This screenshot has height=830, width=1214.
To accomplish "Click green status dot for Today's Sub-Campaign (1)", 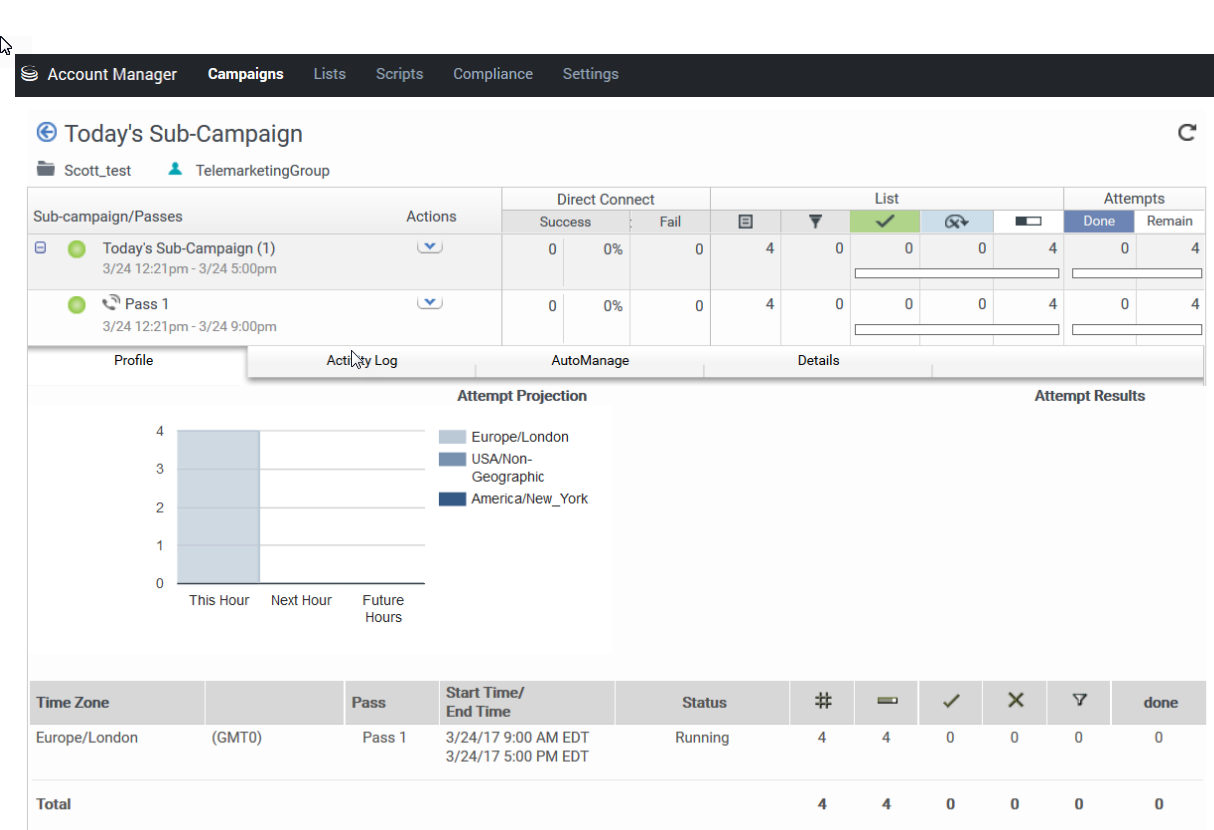I will [77, 249].
